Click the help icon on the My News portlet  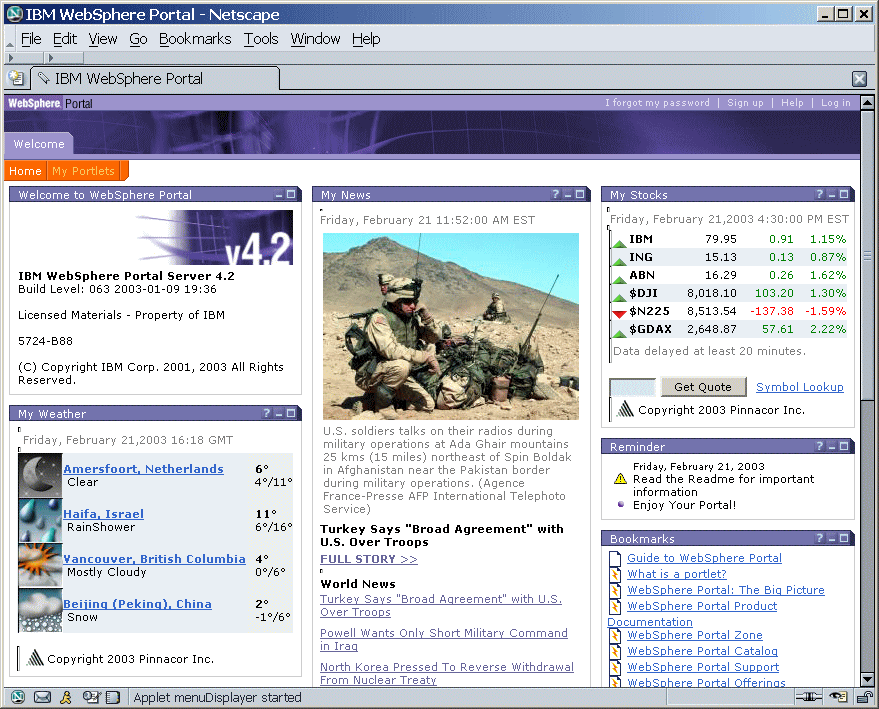point(556,194)
